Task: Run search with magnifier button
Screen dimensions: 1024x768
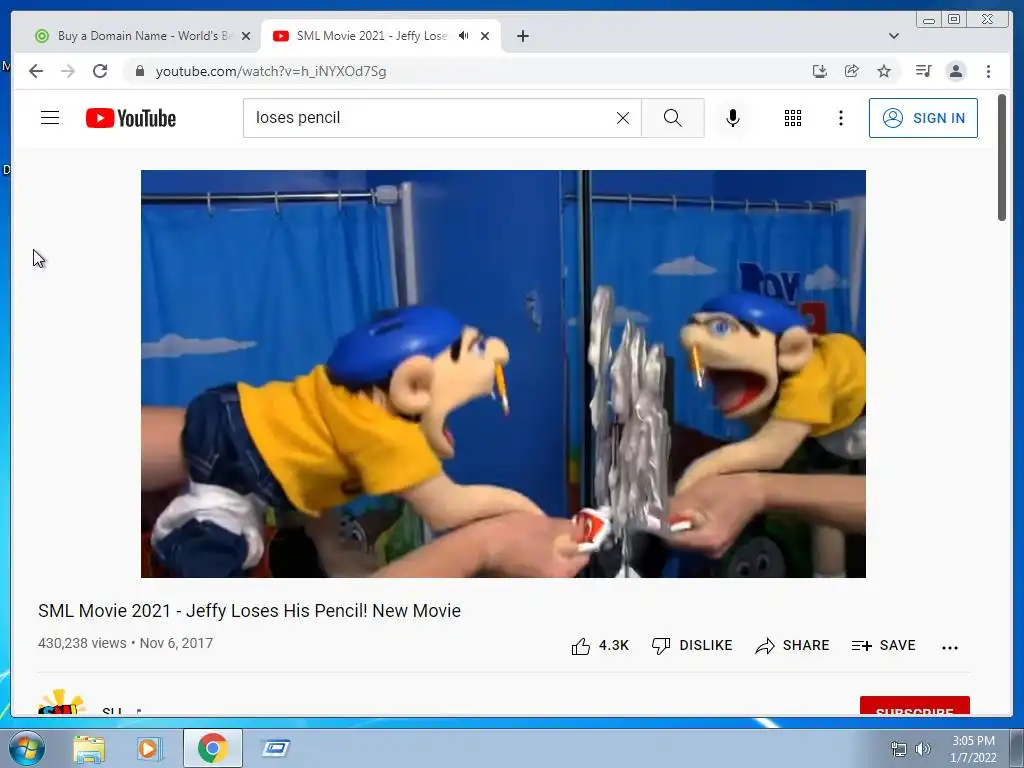Action: point(673,118)
